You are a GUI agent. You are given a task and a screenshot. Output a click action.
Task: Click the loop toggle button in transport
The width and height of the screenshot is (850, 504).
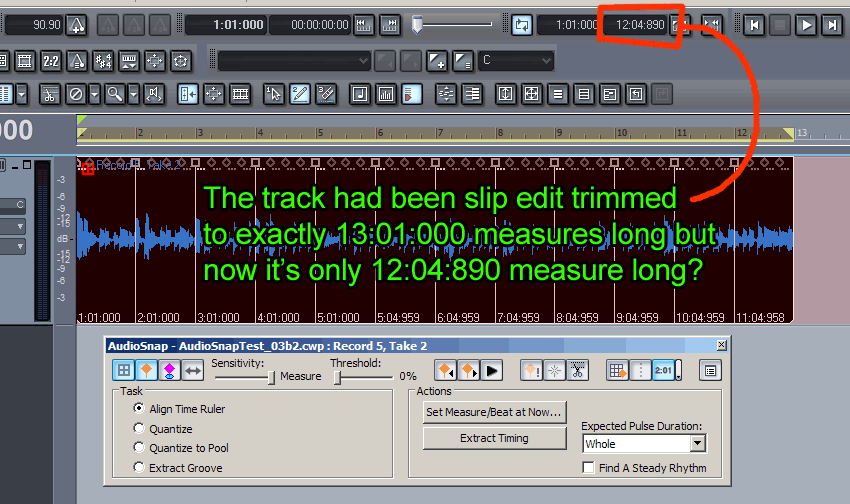click(521, 25)
